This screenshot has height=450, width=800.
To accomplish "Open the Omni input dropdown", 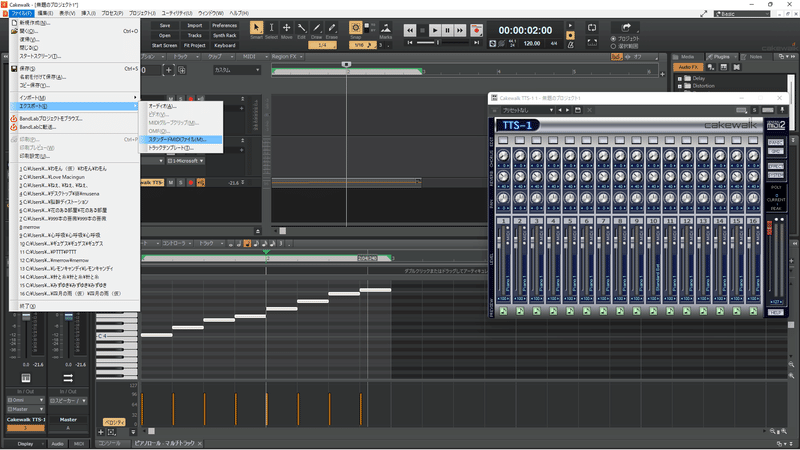I will coord(26,401).
